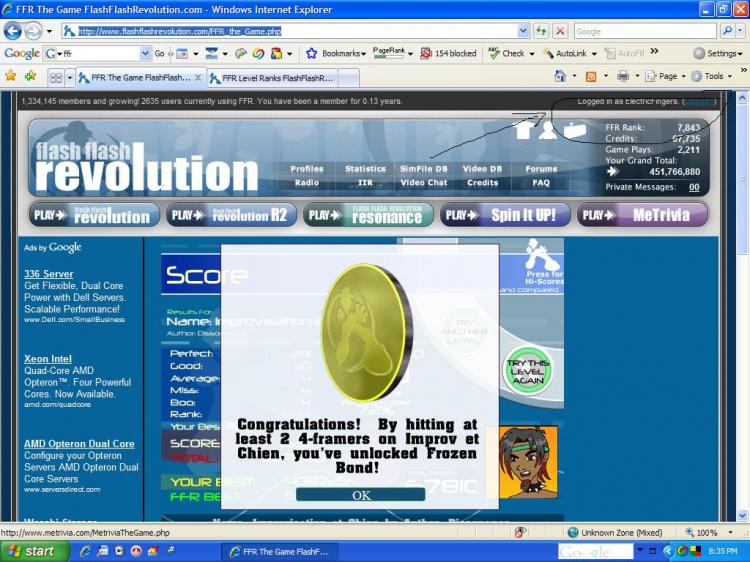Refresh the page with the green arrows icon

(x=541, y=32)
